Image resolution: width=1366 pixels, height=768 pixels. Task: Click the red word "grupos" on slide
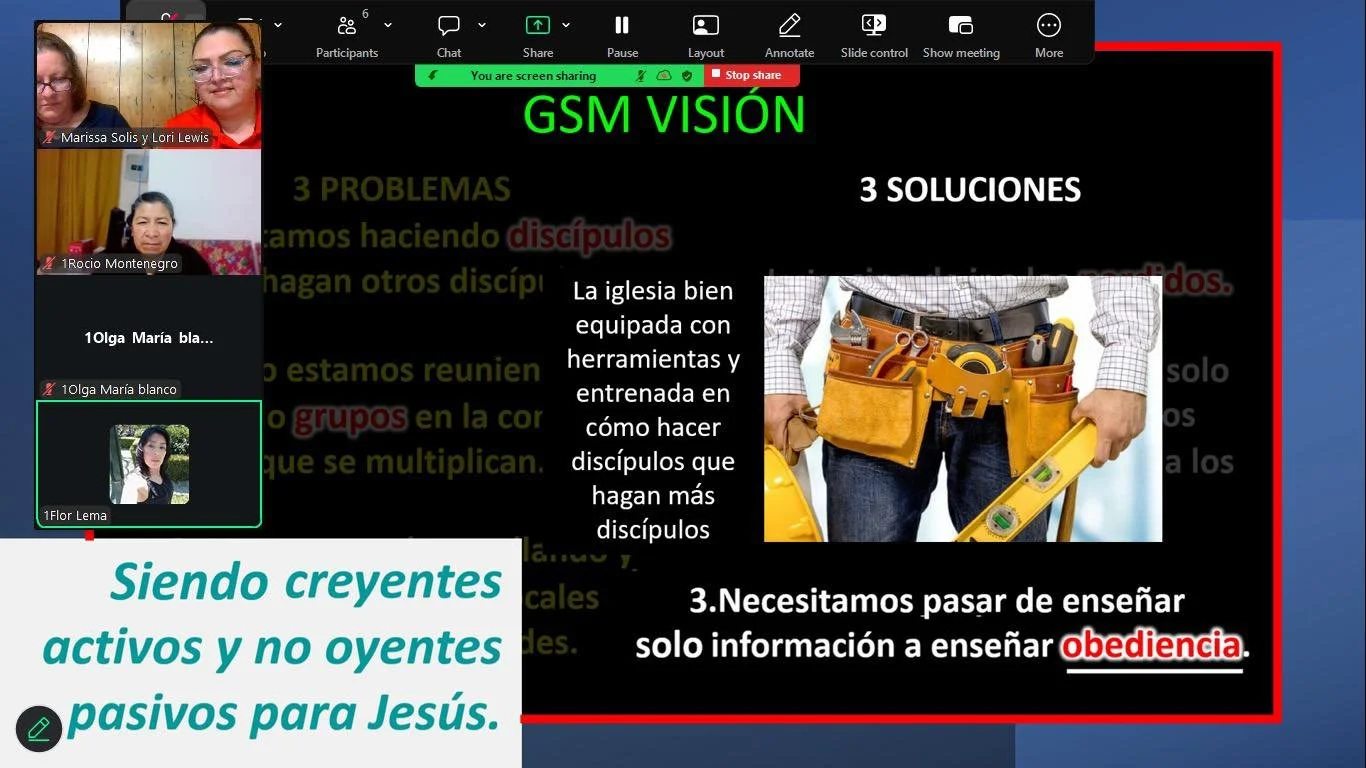350,417
